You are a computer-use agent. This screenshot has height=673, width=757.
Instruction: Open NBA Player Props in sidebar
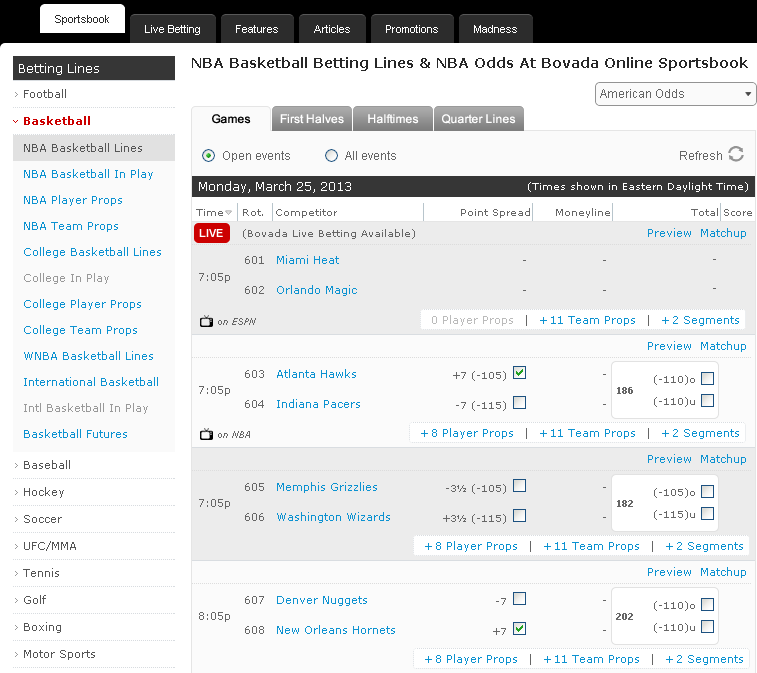coord(73,200)
